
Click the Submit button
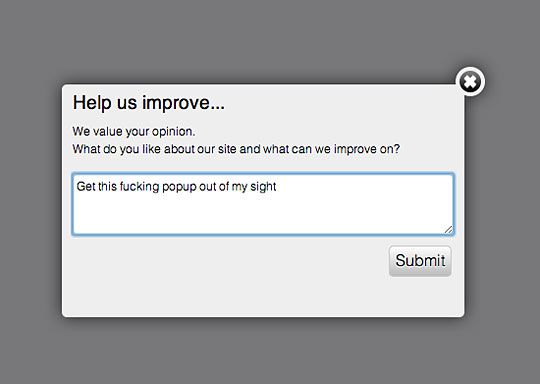click(420, 261)
